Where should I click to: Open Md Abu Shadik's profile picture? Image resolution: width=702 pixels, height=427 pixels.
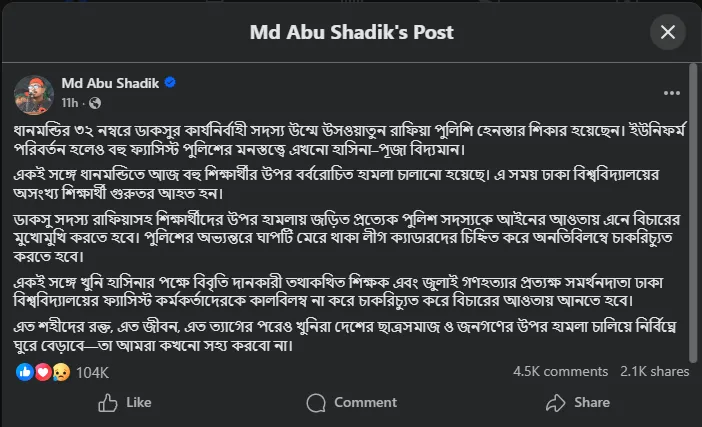tap(33, 92)
